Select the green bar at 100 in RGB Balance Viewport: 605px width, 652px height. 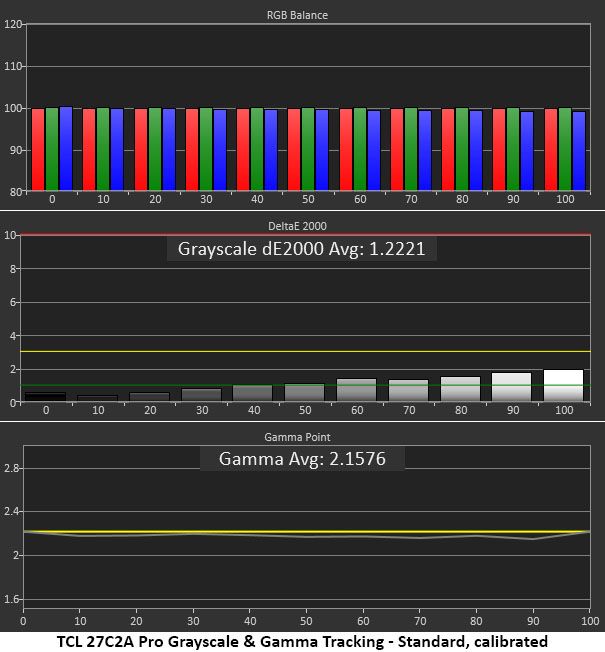[565, 149]
